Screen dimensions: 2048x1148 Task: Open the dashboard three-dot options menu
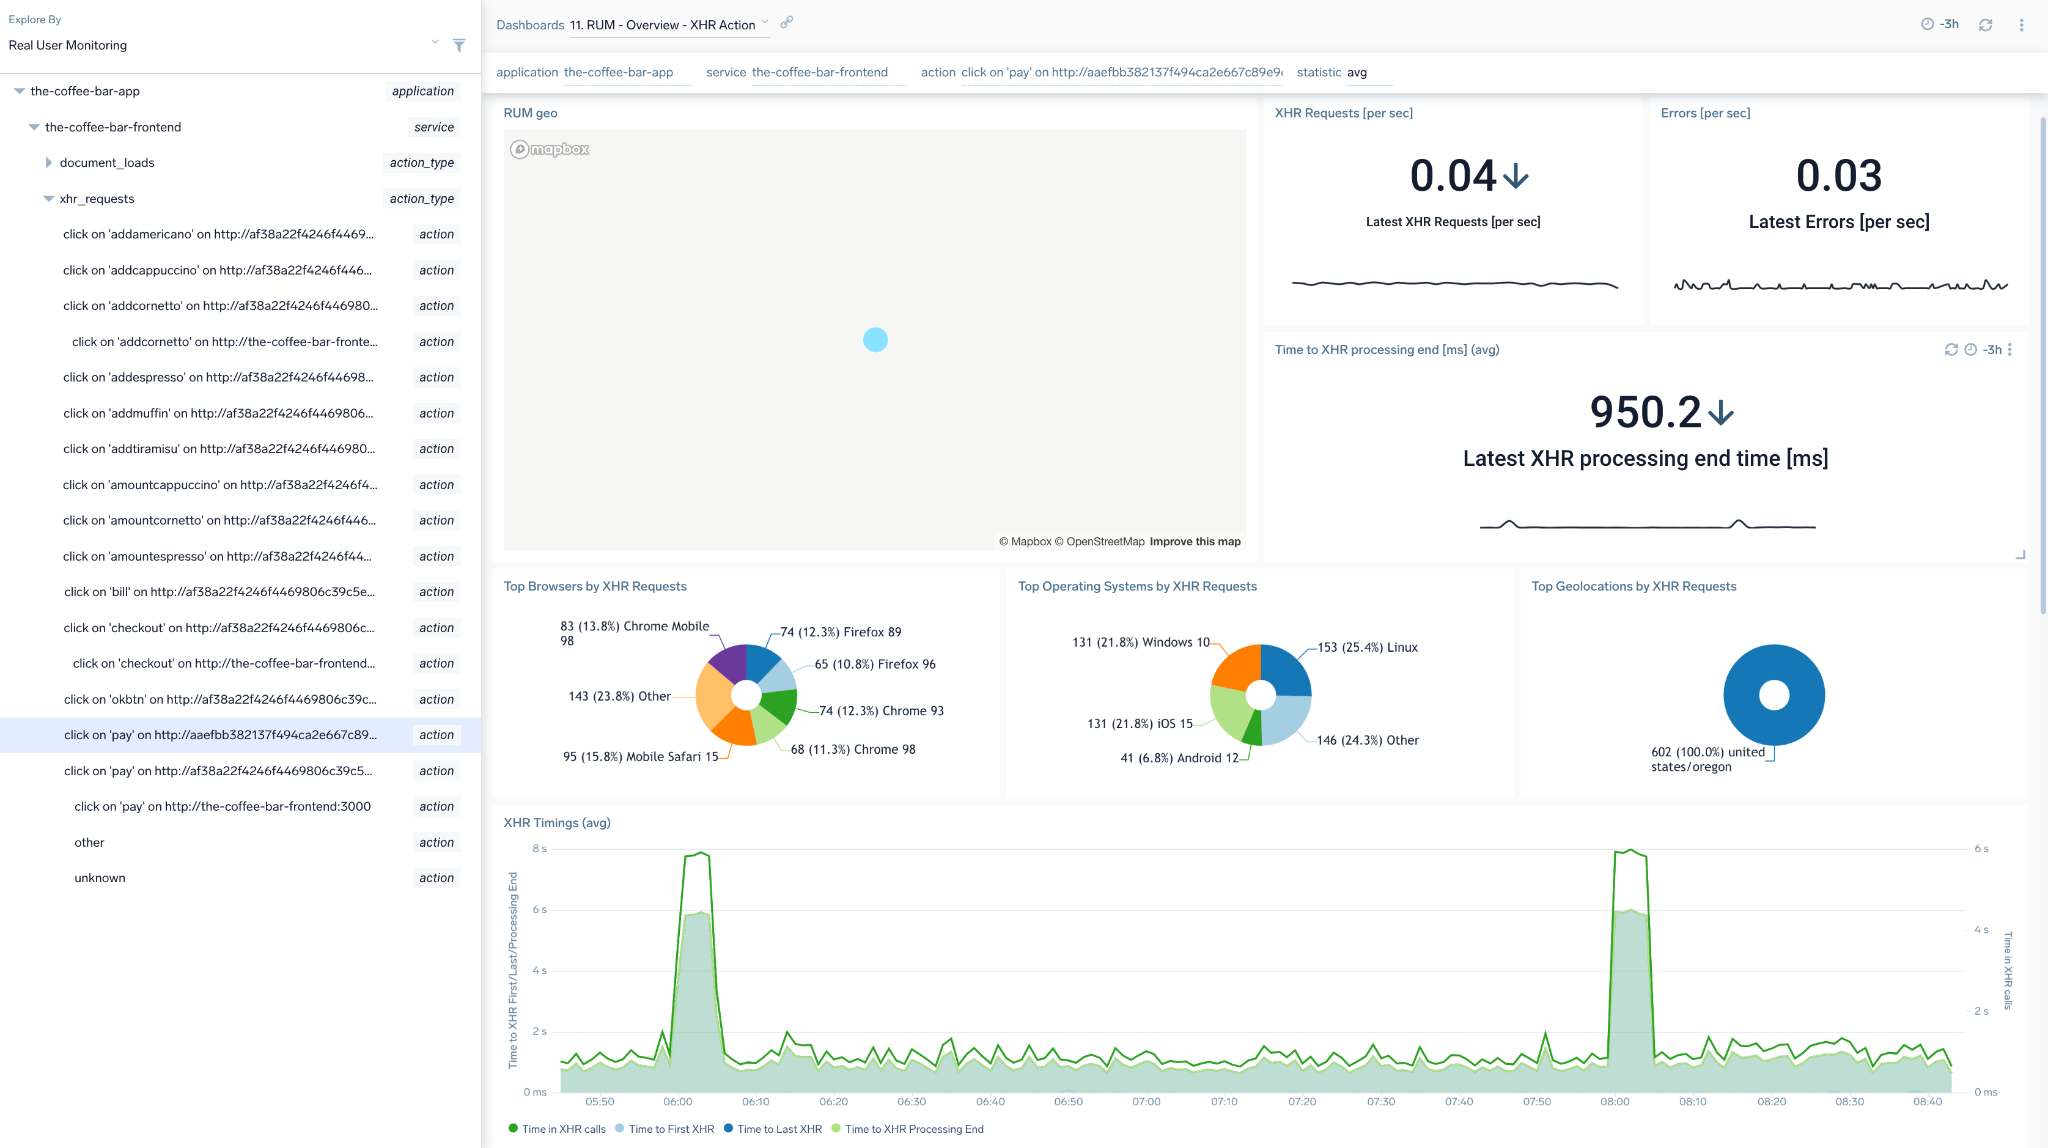point(2022,24)
